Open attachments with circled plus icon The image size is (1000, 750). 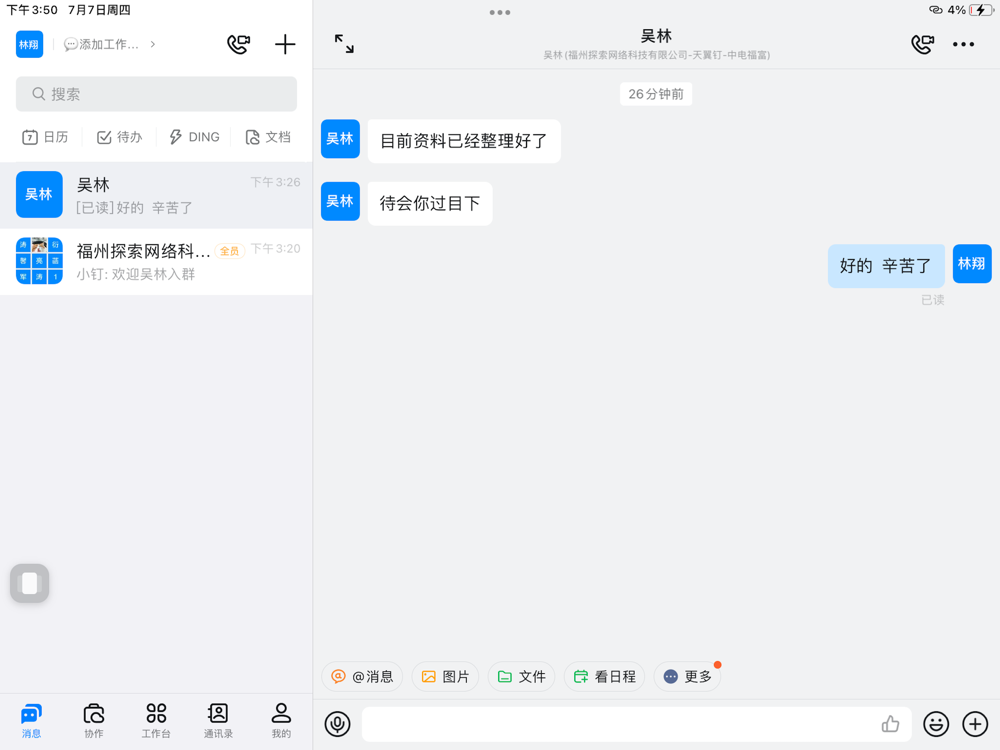point(975,724)
